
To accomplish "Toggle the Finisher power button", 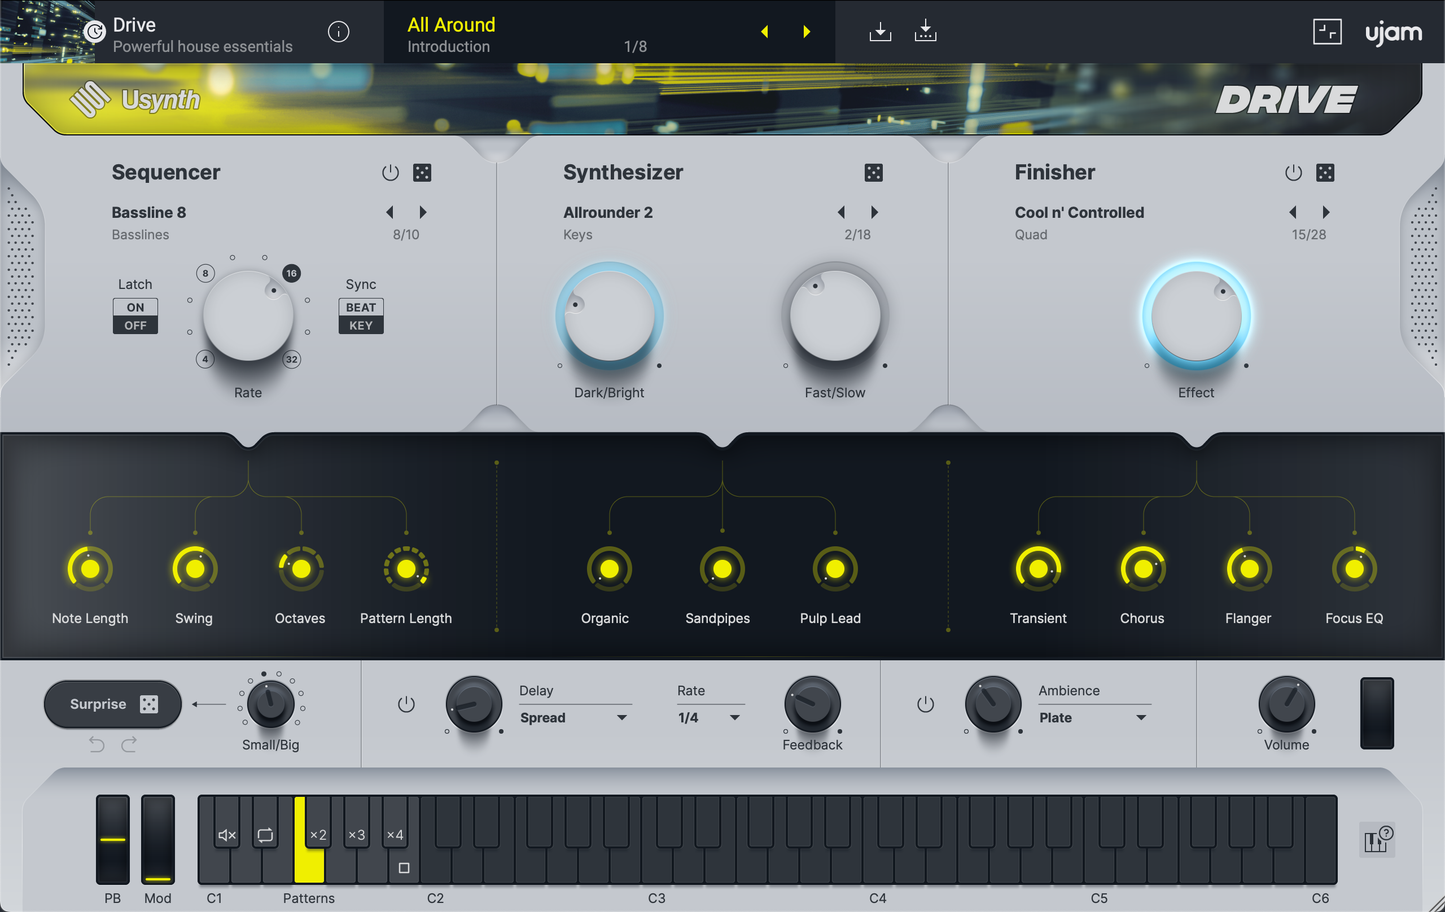I will click(x=1293, y=173).
